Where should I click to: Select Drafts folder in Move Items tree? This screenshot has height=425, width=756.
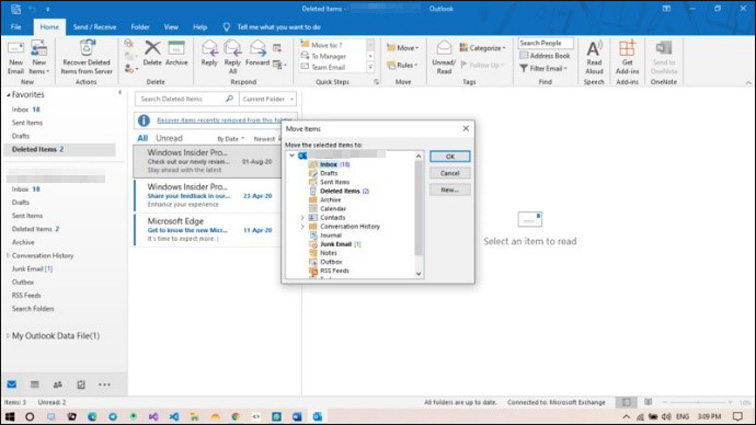(324, 173)
